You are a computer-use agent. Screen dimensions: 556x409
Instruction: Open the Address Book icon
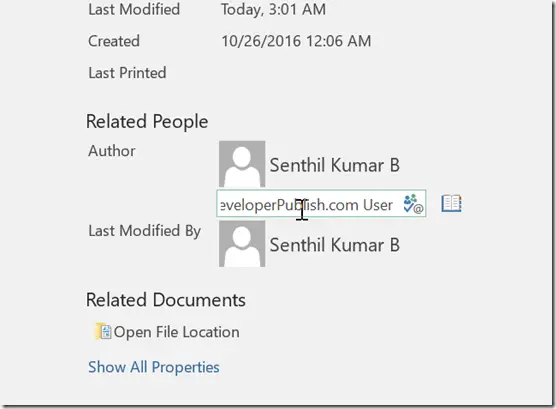(x=451, y=204)
